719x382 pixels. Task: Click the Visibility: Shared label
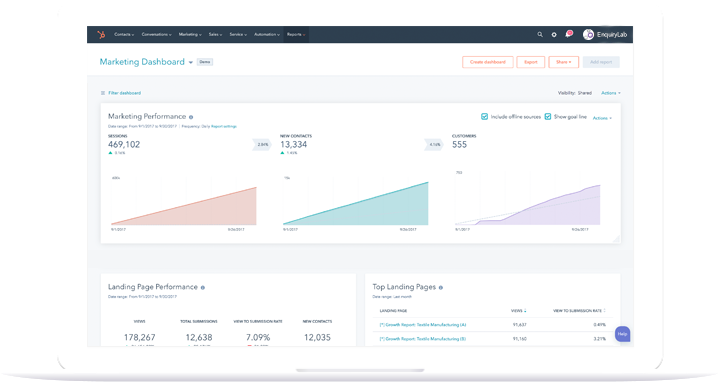pos(575,93)
